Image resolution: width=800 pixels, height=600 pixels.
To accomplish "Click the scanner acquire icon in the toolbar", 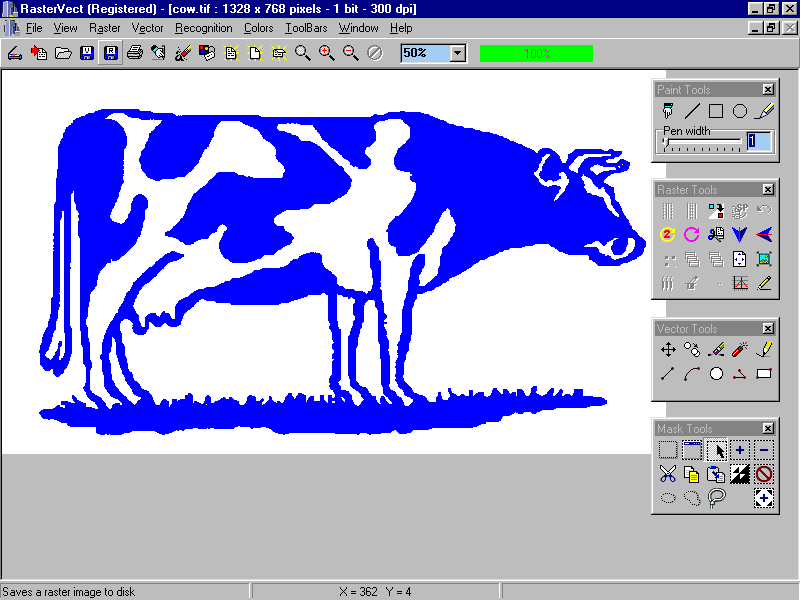I will (15, 53).
